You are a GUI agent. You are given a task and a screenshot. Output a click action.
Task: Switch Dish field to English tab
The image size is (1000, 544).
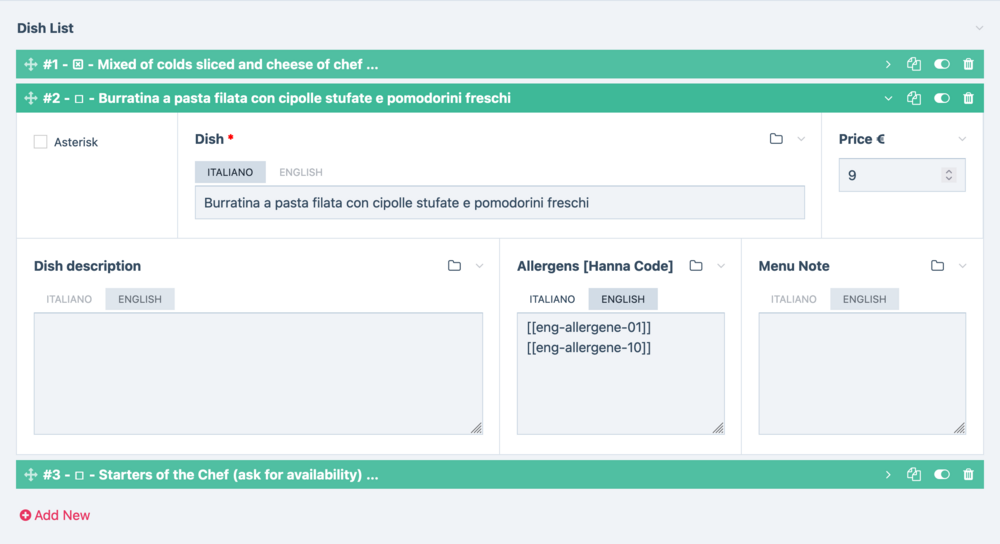click(300, 172)
